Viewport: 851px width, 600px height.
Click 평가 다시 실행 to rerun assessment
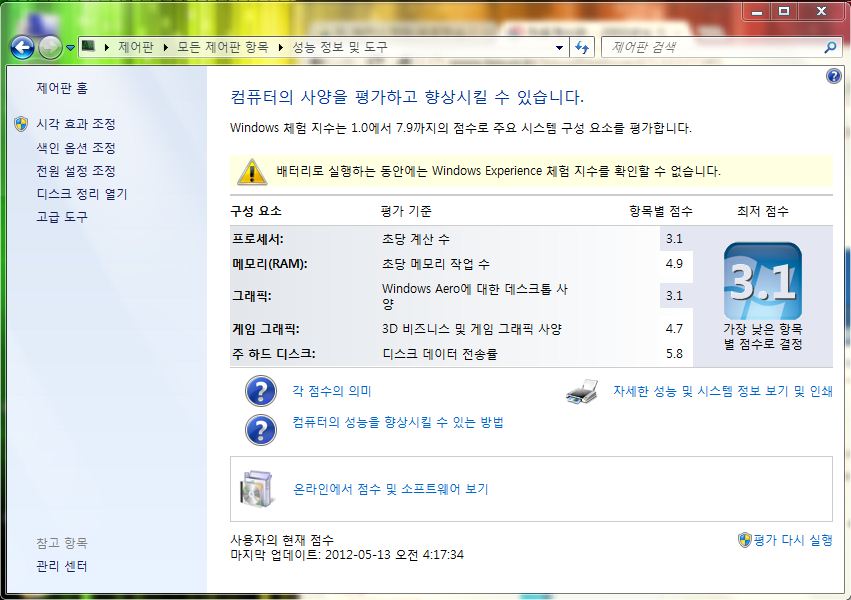(793, 540)
